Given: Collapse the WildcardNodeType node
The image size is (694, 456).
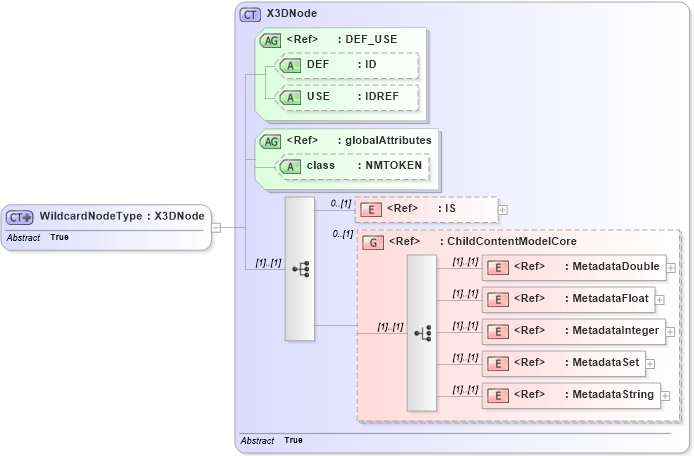Looking at the screenshot, I should click(x=216, y=228).
